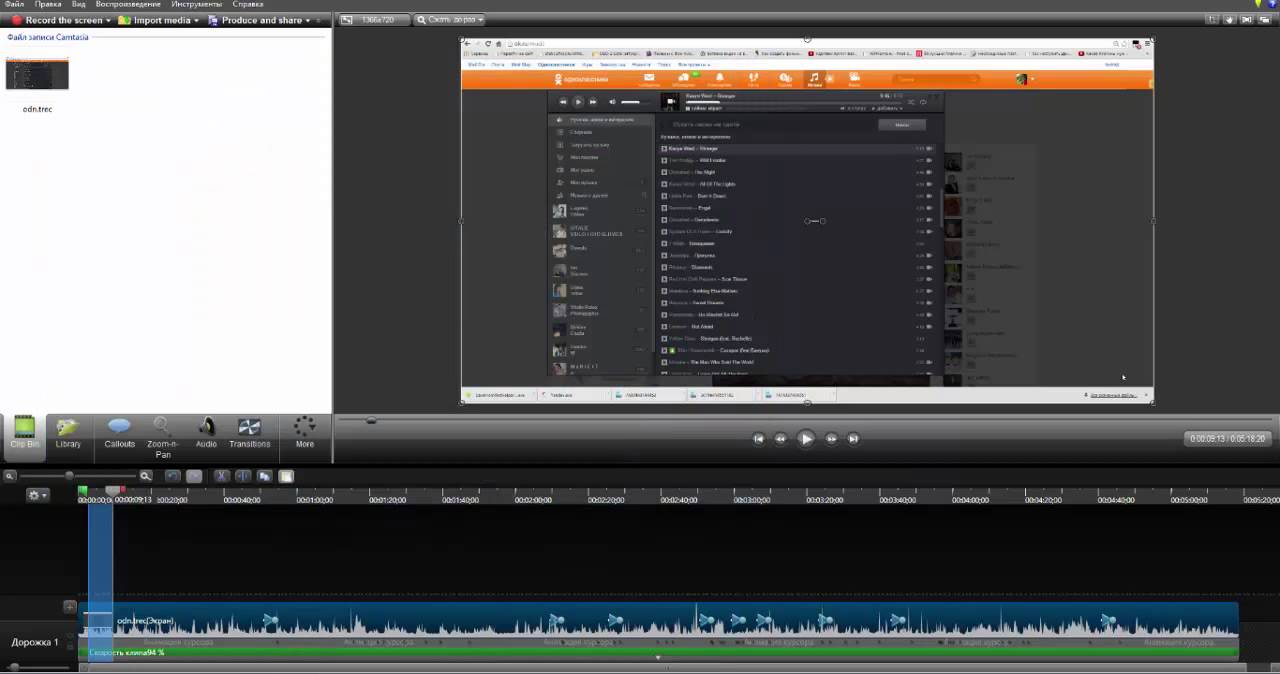Open the preview zoom level dropdown
The width and height of the screenshot is (1280, 674).
point(449,20)
